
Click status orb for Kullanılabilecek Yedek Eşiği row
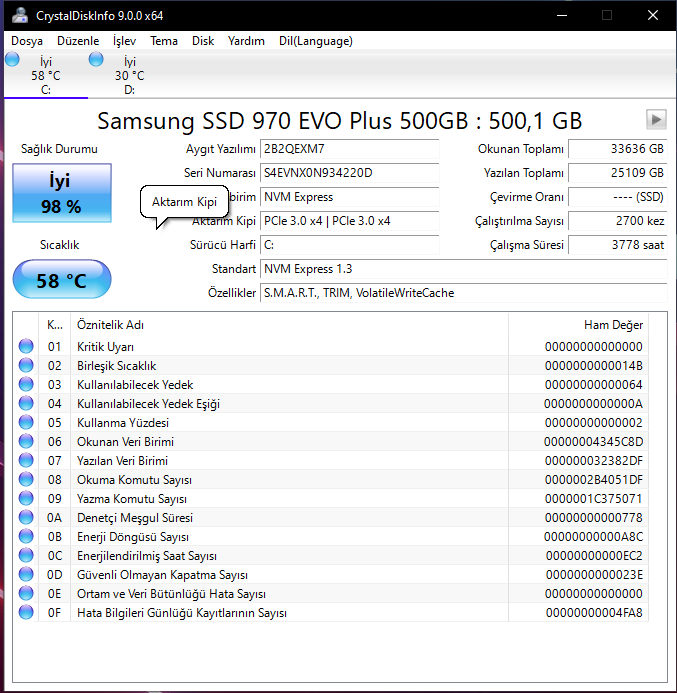(26, 403)
